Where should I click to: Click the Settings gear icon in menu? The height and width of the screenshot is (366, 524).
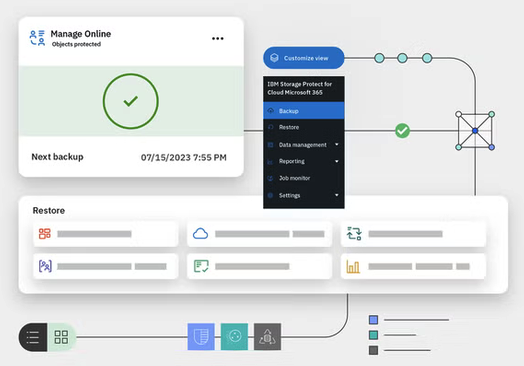pyautogui.click(x=271, y=195)
